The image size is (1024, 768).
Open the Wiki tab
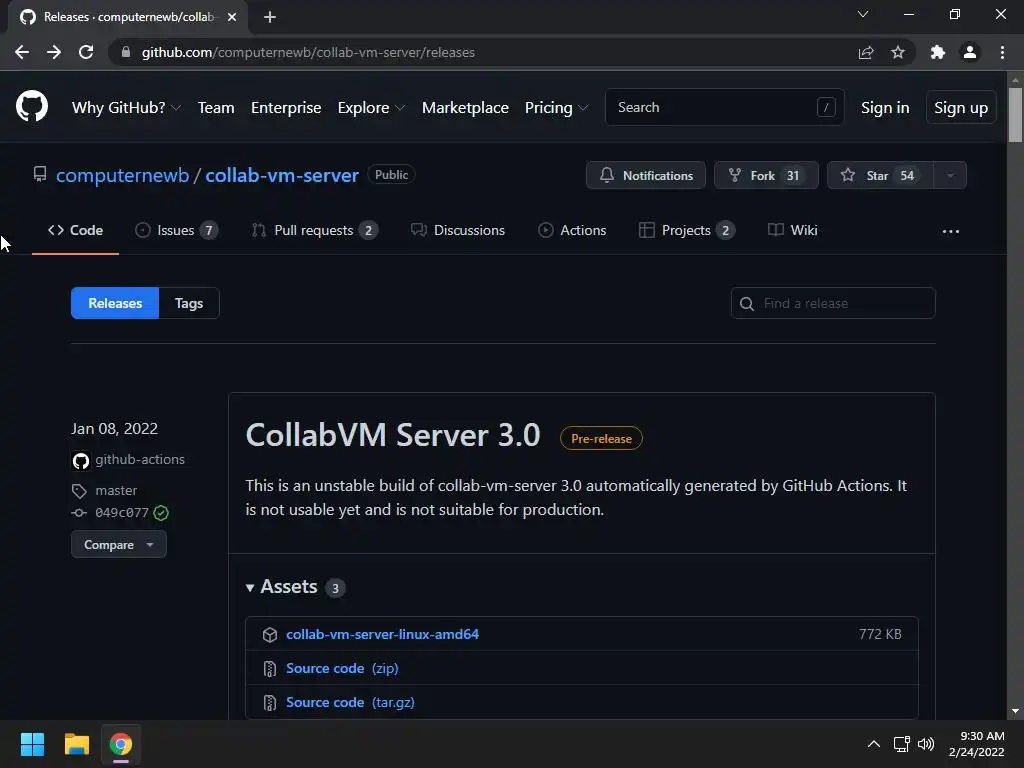(x=793, y=231)
